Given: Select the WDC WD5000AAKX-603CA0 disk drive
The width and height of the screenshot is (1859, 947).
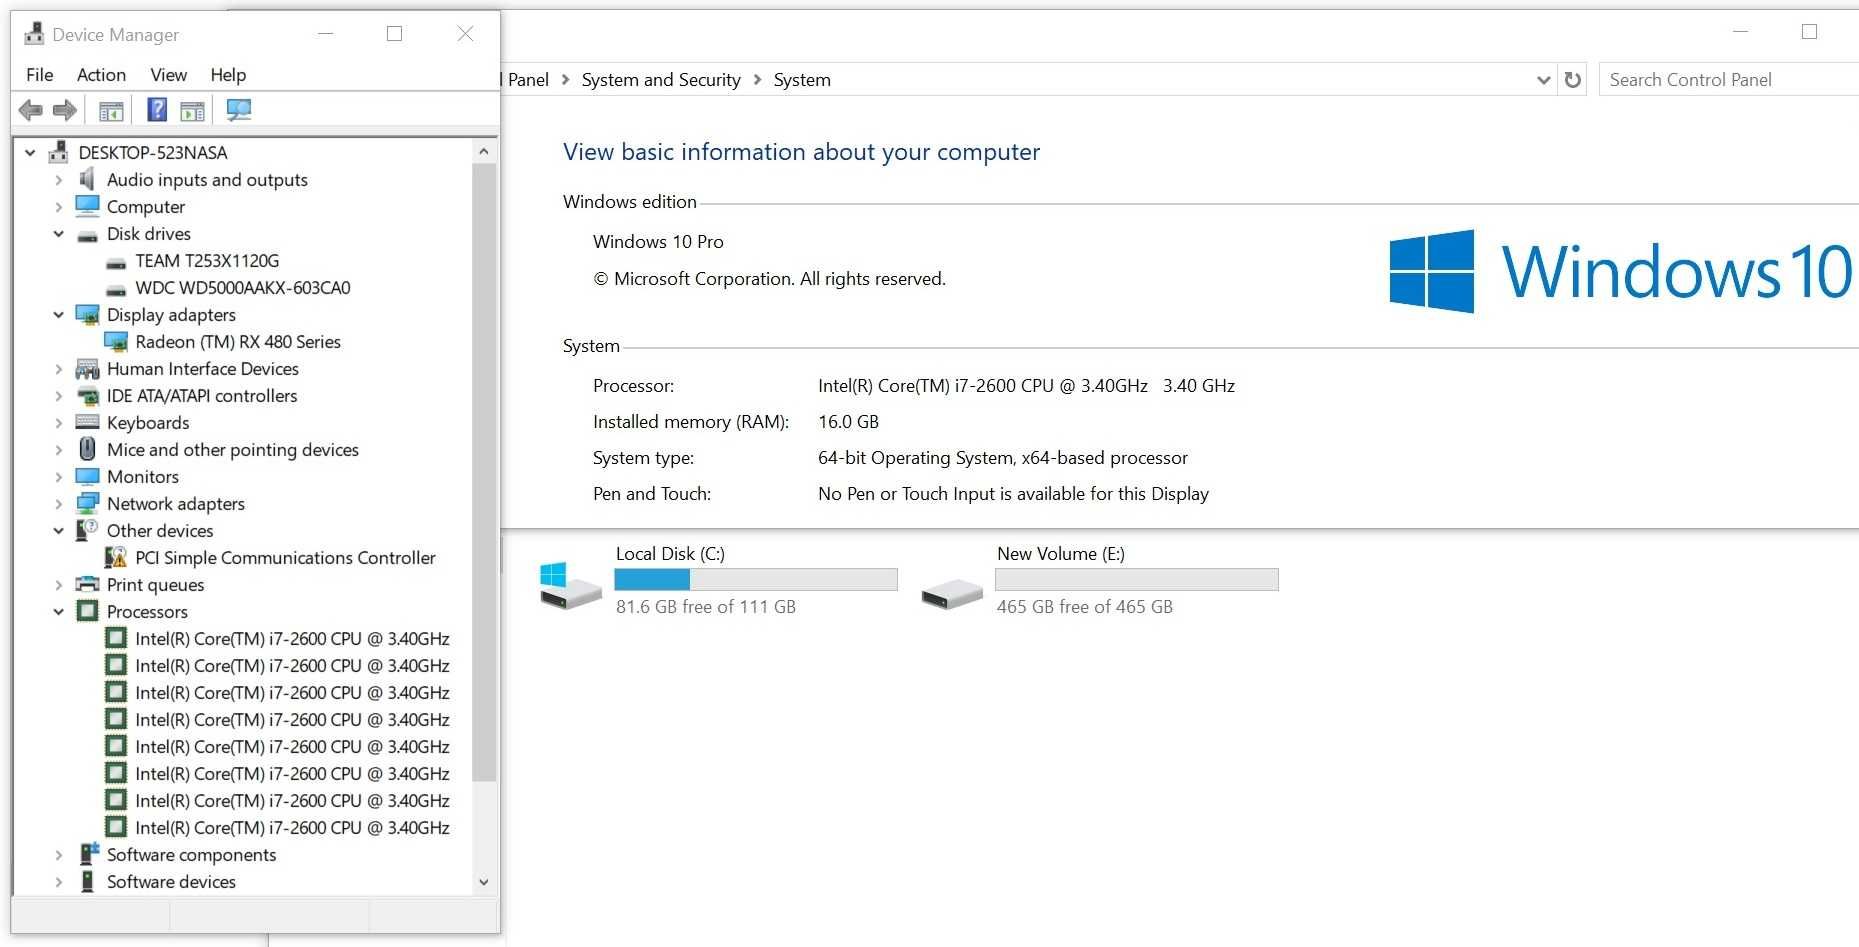Looking at the screenshot, I should tap(243, 288).
